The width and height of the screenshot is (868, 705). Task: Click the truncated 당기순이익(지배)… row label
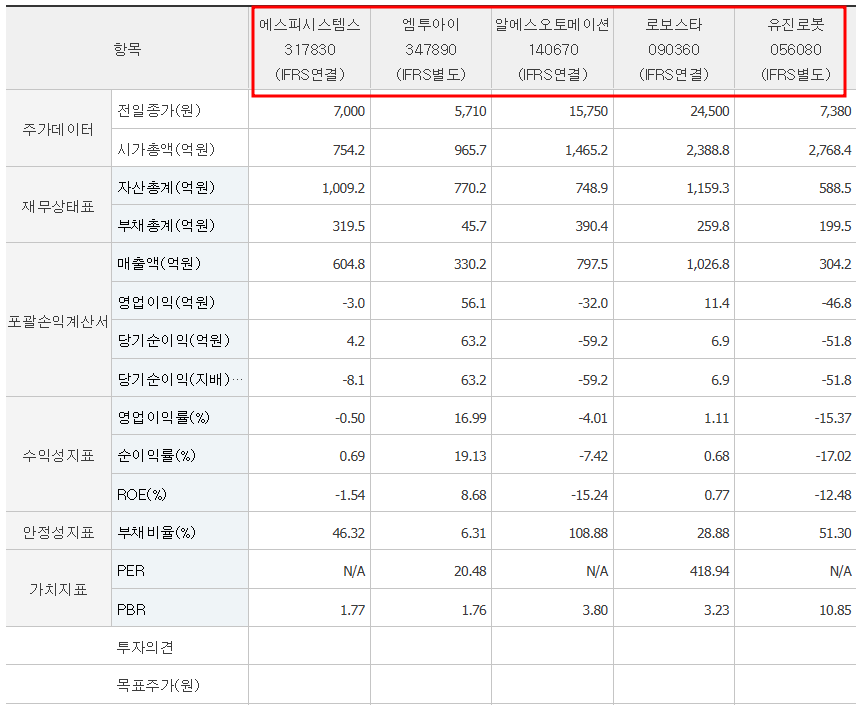[x=179, y=379]
